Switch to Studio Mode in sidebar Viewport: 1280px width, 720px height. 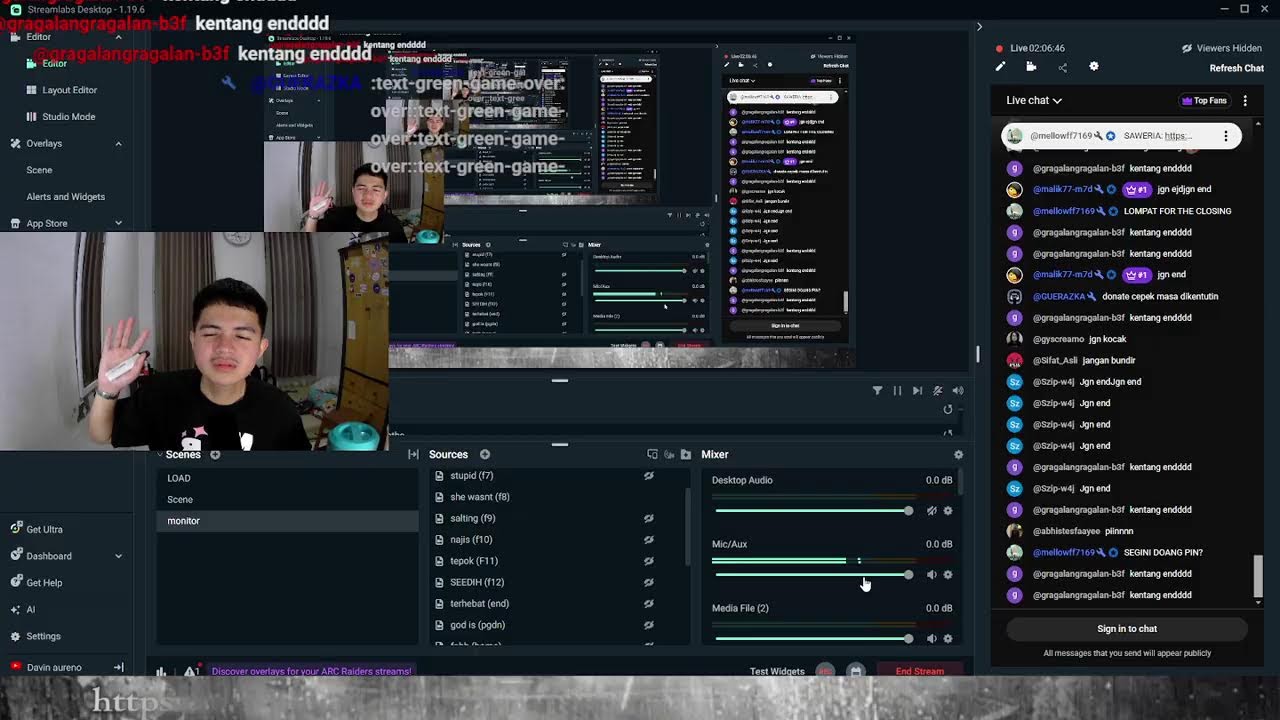pos(69,117)
